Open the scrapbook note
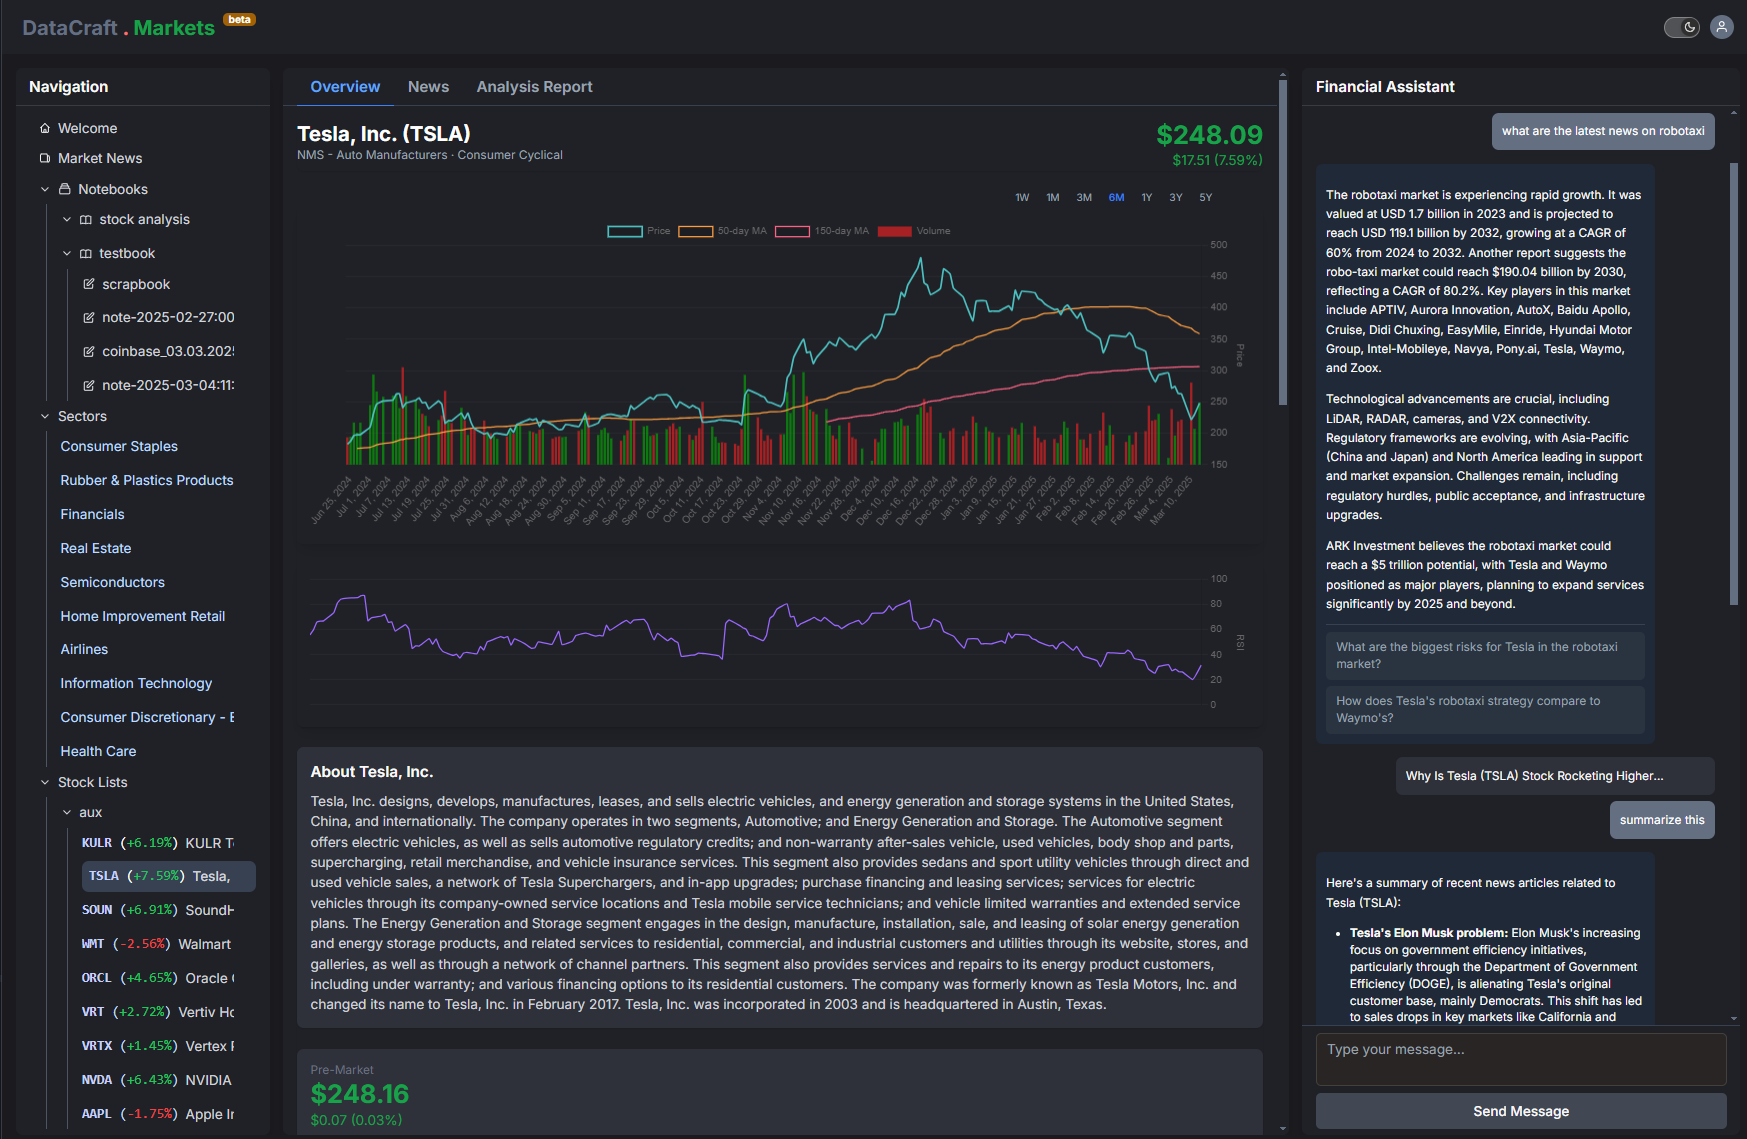Viewport: 1747px width, 1139px height. pyautogui.click(x=136, y=284)
